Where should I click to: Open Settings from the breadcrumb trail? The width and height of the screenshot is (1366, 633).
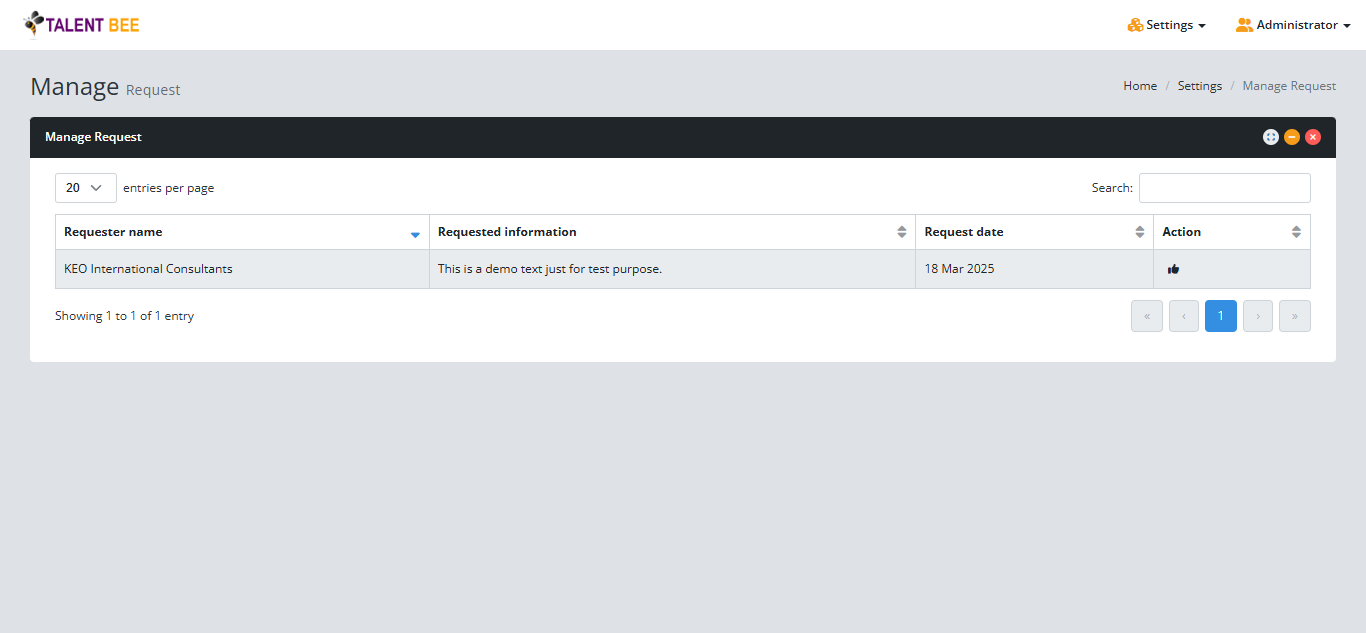[x=1199, y=85]
